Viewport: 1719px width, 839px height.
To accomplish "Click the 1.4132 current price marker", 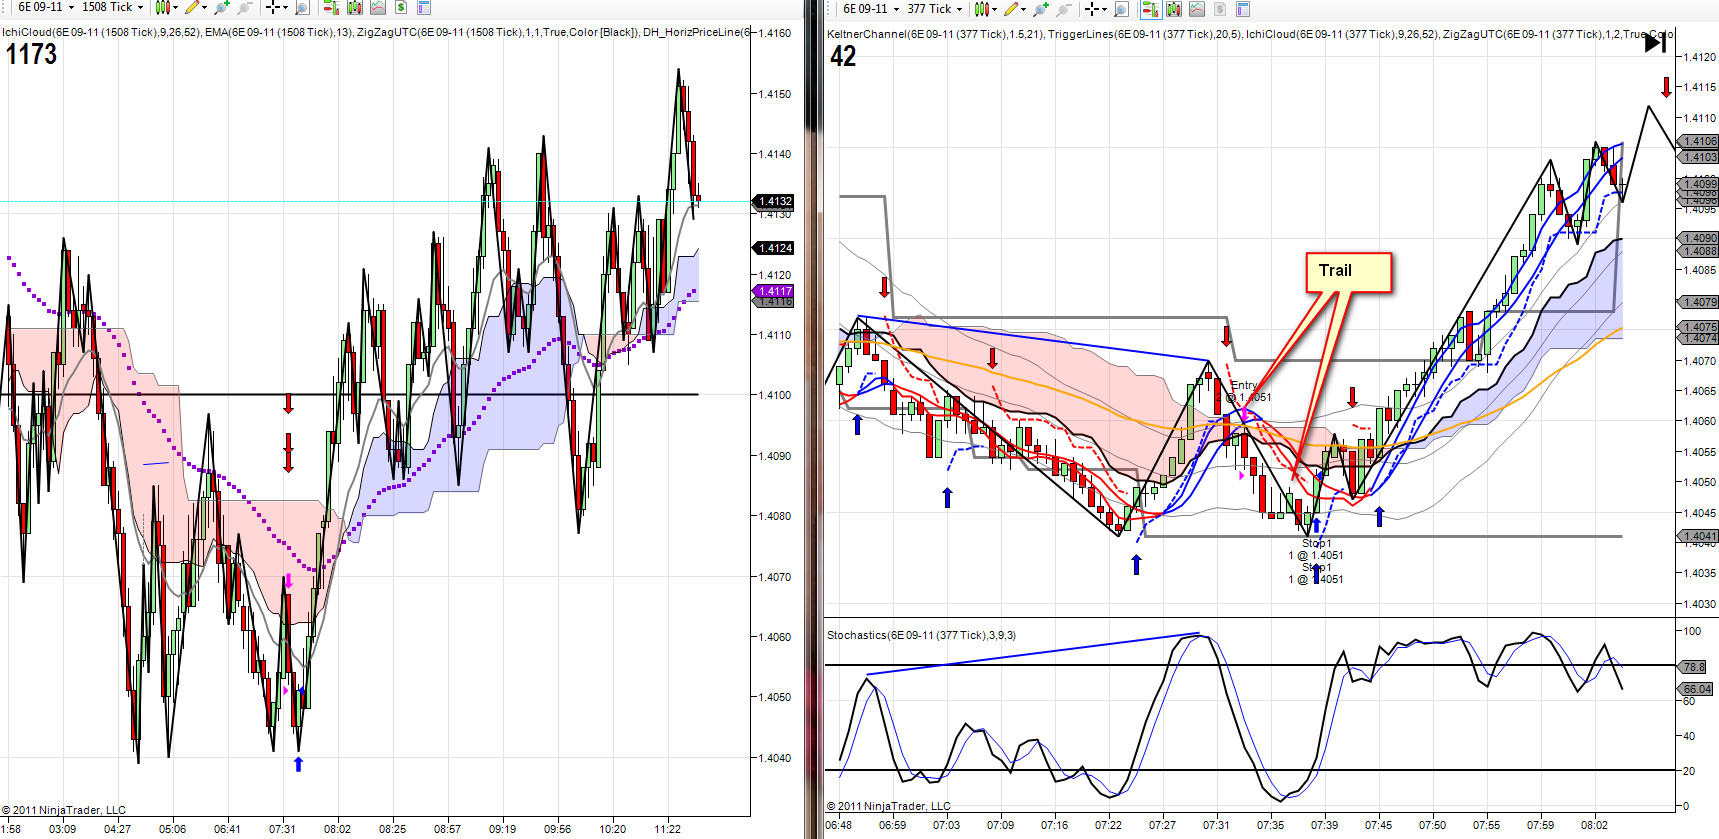I will [773, 201].
